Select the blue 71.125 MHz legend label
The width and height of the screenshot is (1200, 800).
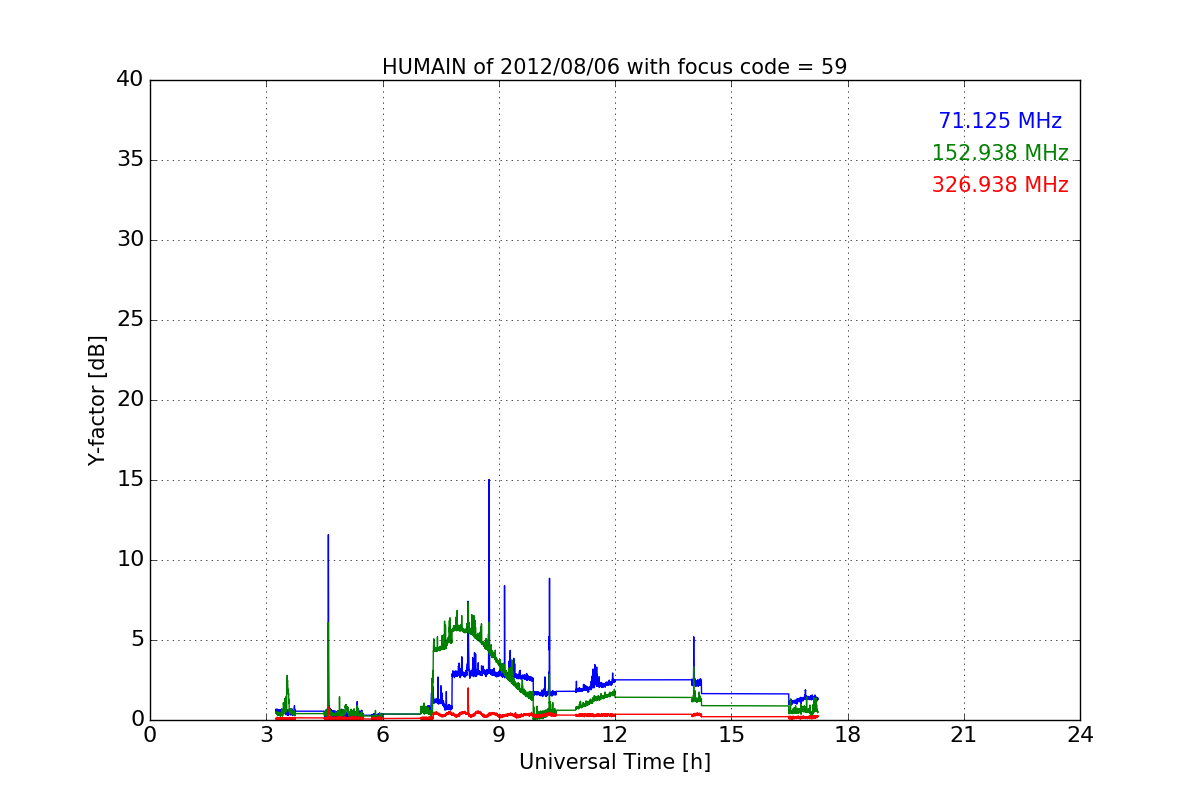pyautogui.click(x=1000, y=121)
